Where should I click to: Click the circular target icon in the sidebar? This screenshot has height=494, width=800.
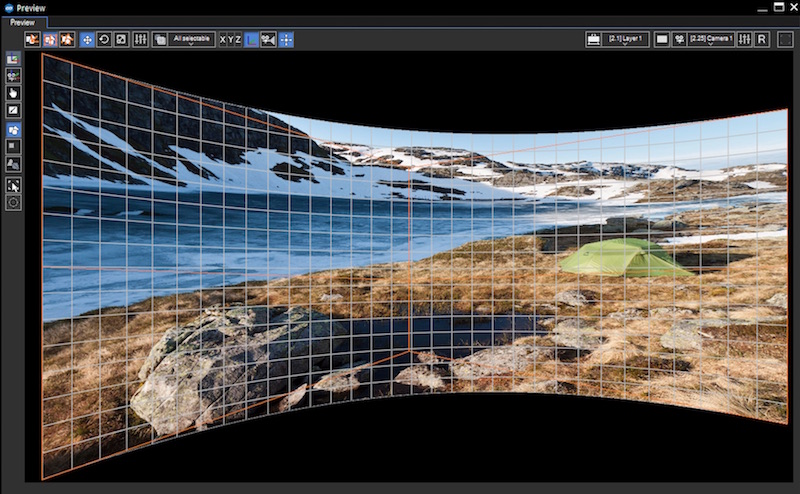(x=13, y=202)
